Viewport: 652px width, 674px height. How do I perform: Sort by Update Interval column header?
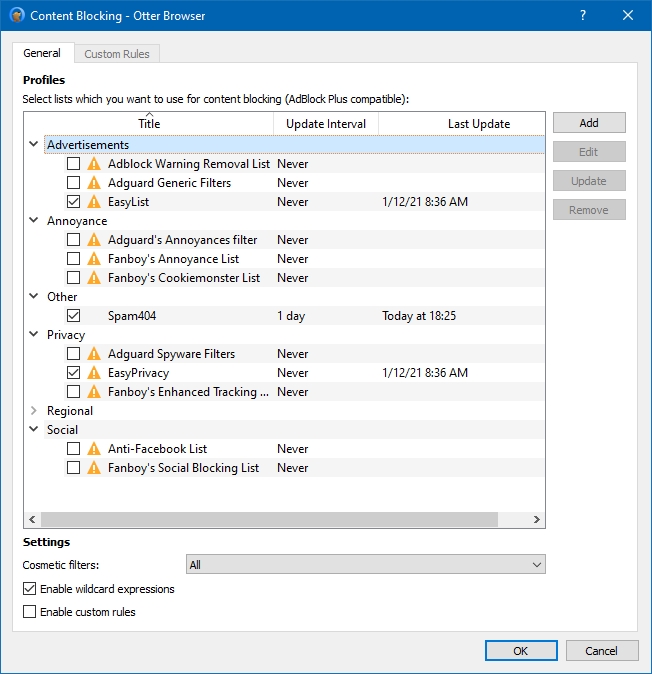click(x=326, y=124)
